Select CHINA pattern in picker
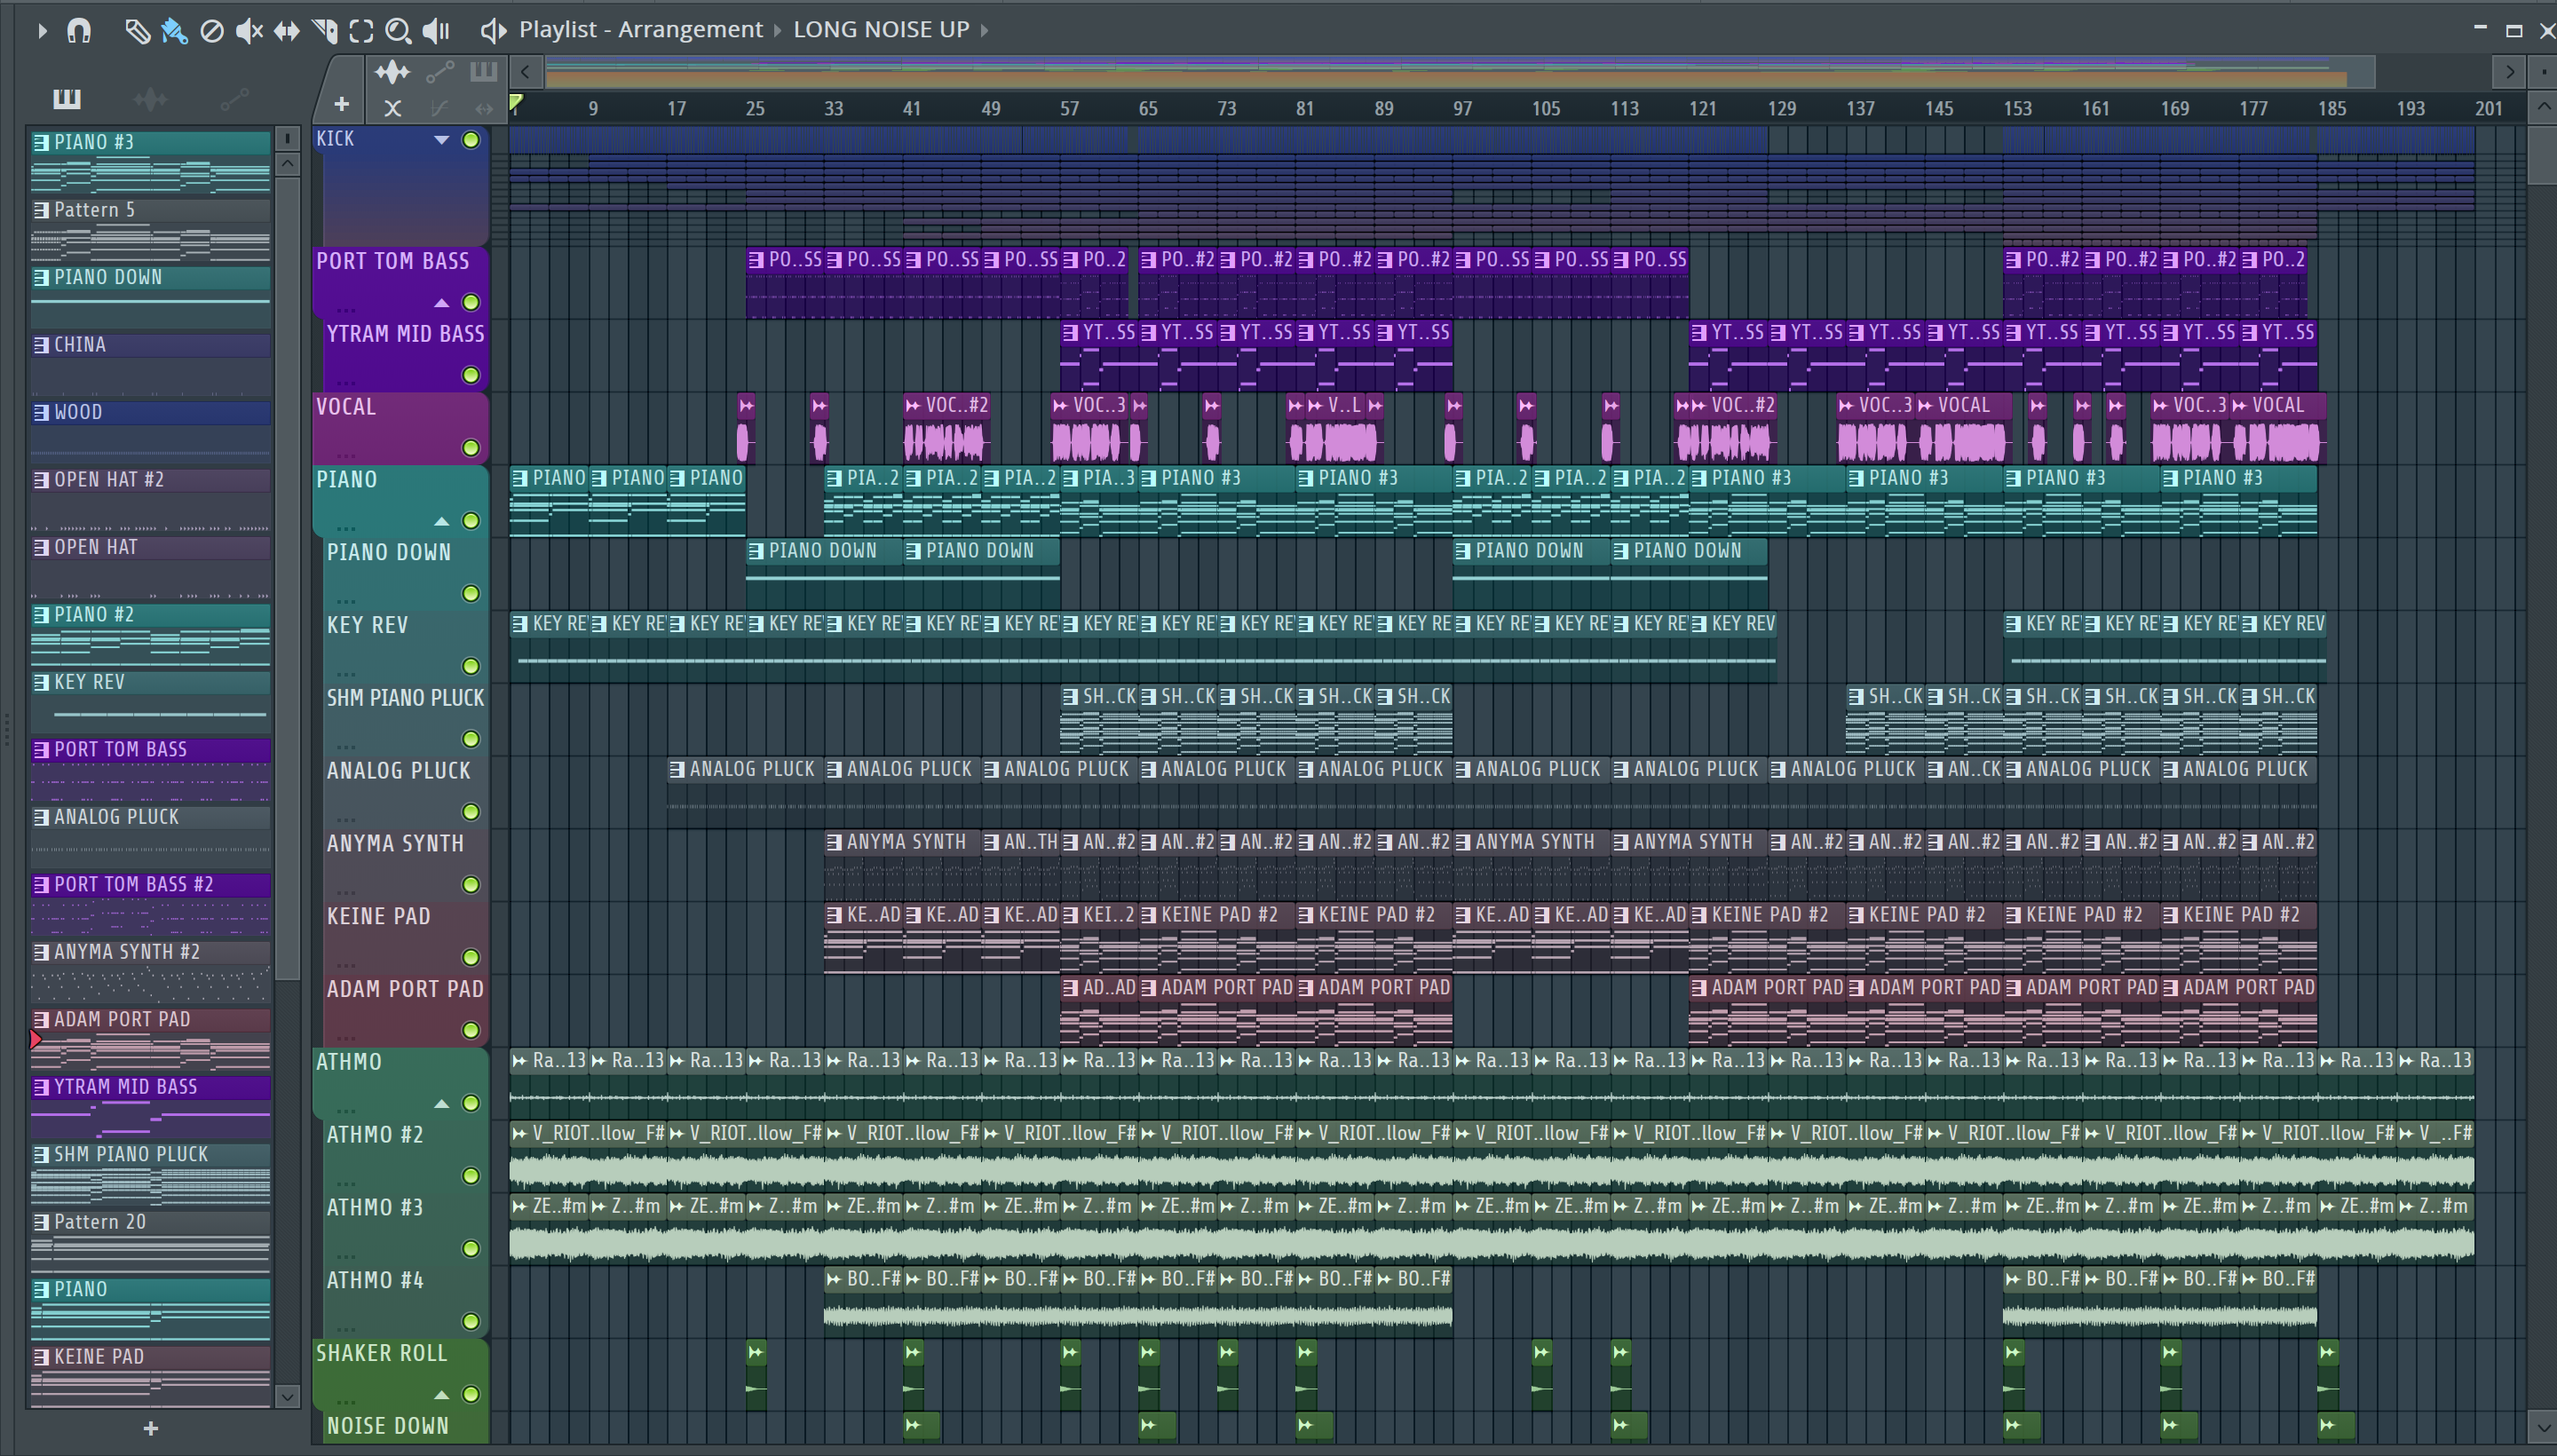The height and width of the screenshot is (1456, 2557). (151, 364)
